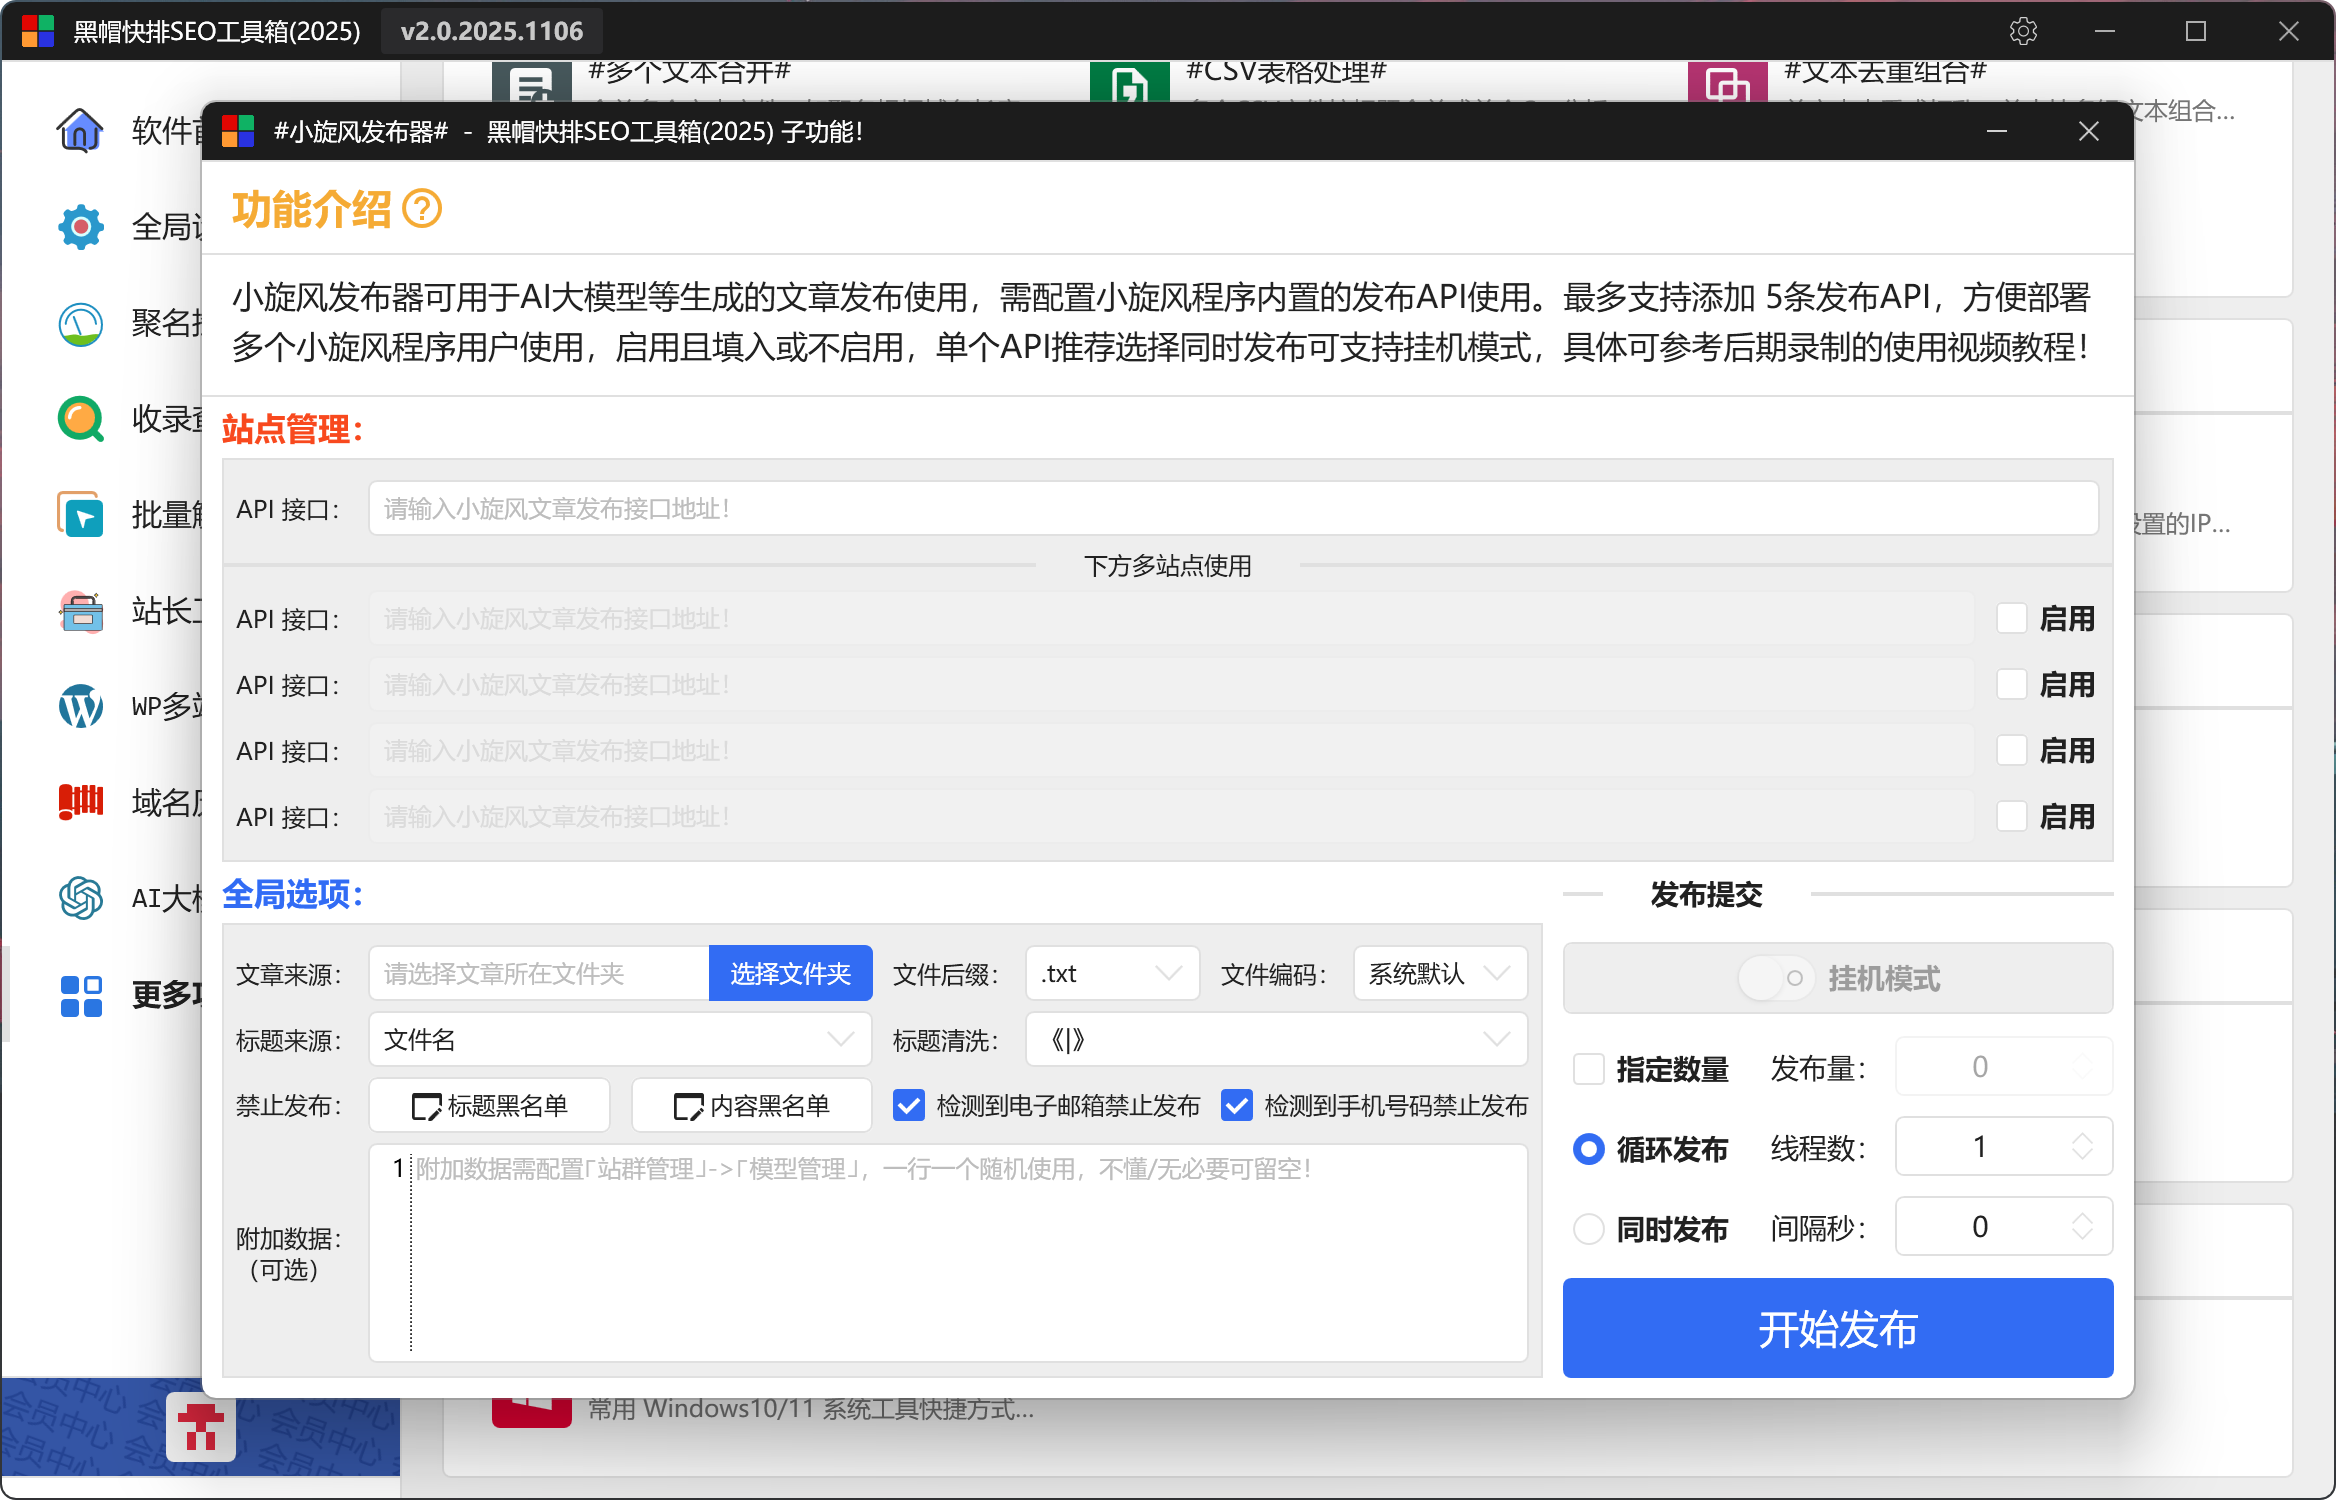Click the blue gear 全局 icon in sidebar
Viewport: 2336px width, 1500px height.
80,227
